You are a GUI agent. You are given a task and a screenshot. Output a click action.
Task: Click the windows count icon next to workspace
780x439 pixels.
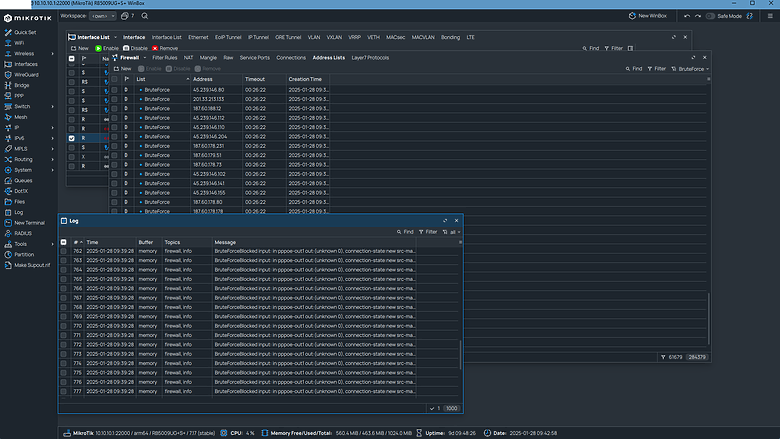tap(127, 16)
